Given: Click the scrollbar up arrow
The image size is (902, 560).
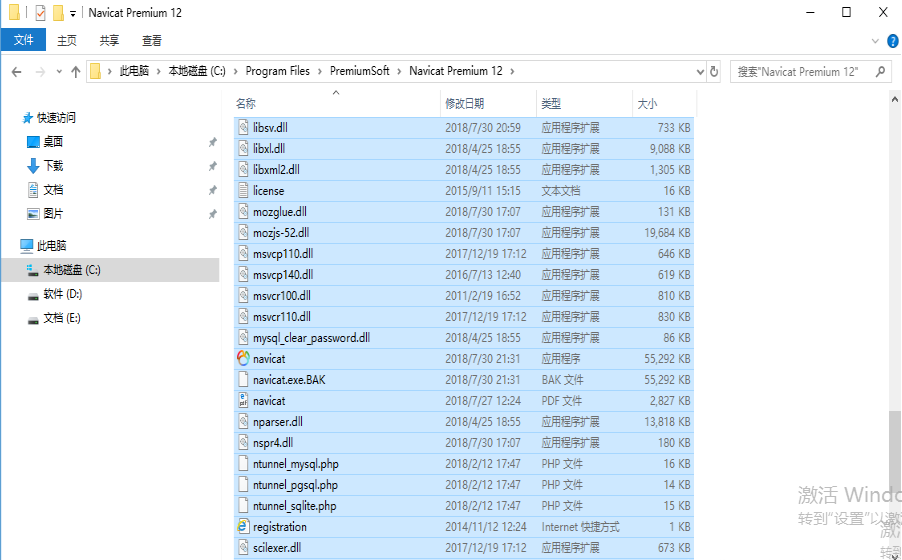Looking at the screenshot, I should [895, 100].
